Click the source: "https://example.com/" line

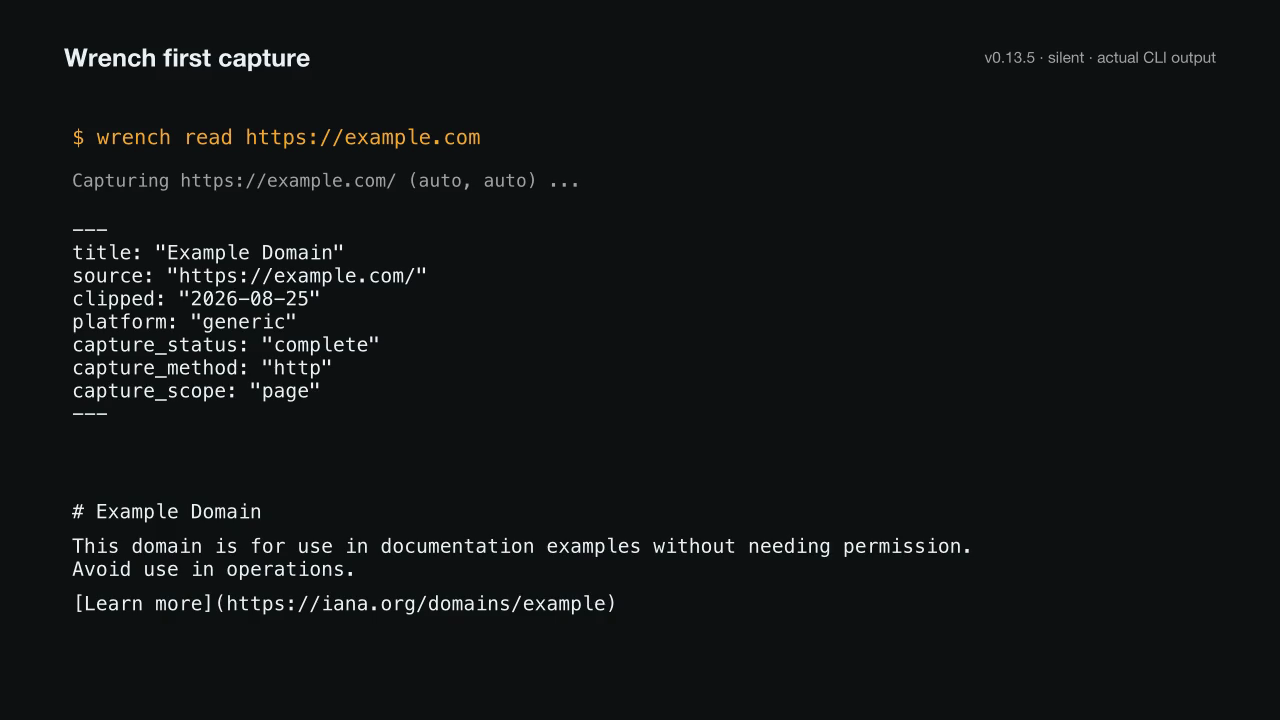pos(249,276)
